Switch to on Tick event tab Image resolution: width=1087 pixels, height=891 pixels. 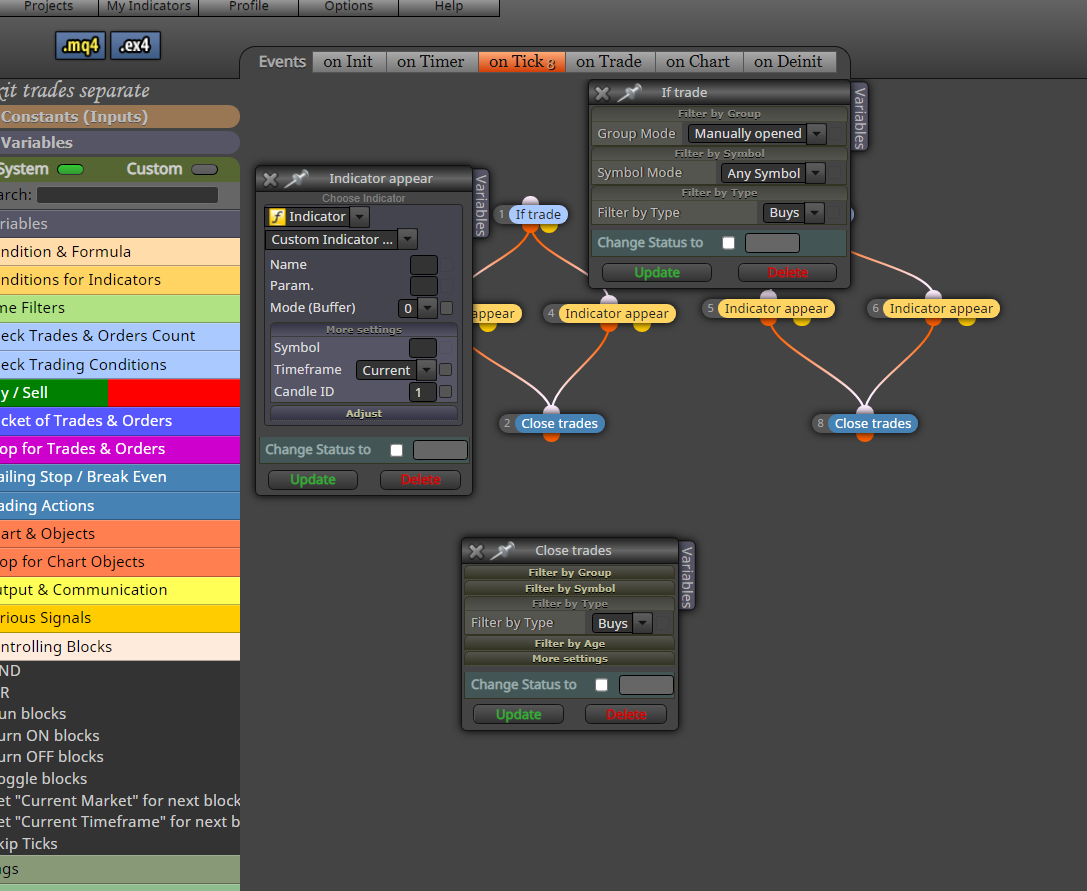click(521, 62)
